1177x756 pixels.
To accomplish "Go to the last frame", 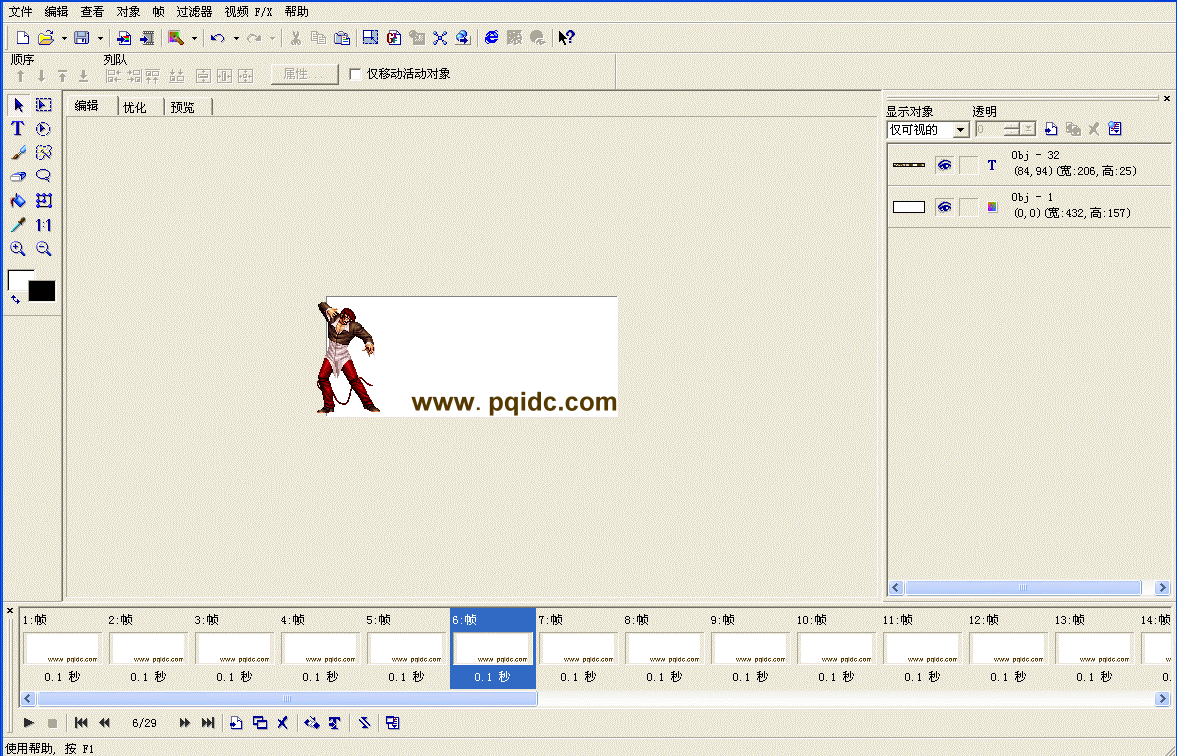I will click(208, 723).
